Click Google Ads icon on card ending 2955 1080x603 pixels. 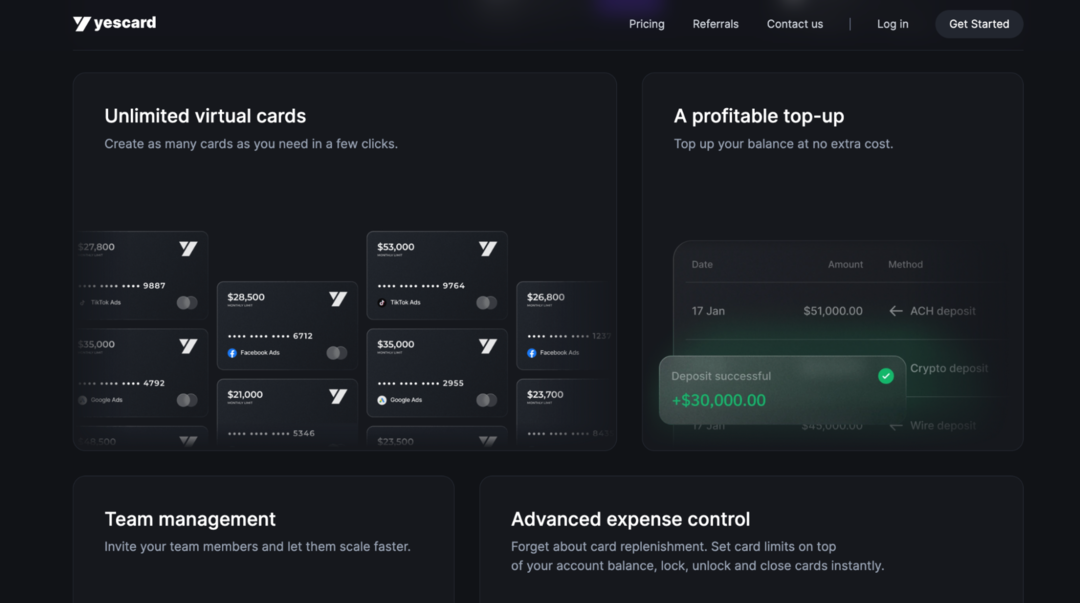382,400
